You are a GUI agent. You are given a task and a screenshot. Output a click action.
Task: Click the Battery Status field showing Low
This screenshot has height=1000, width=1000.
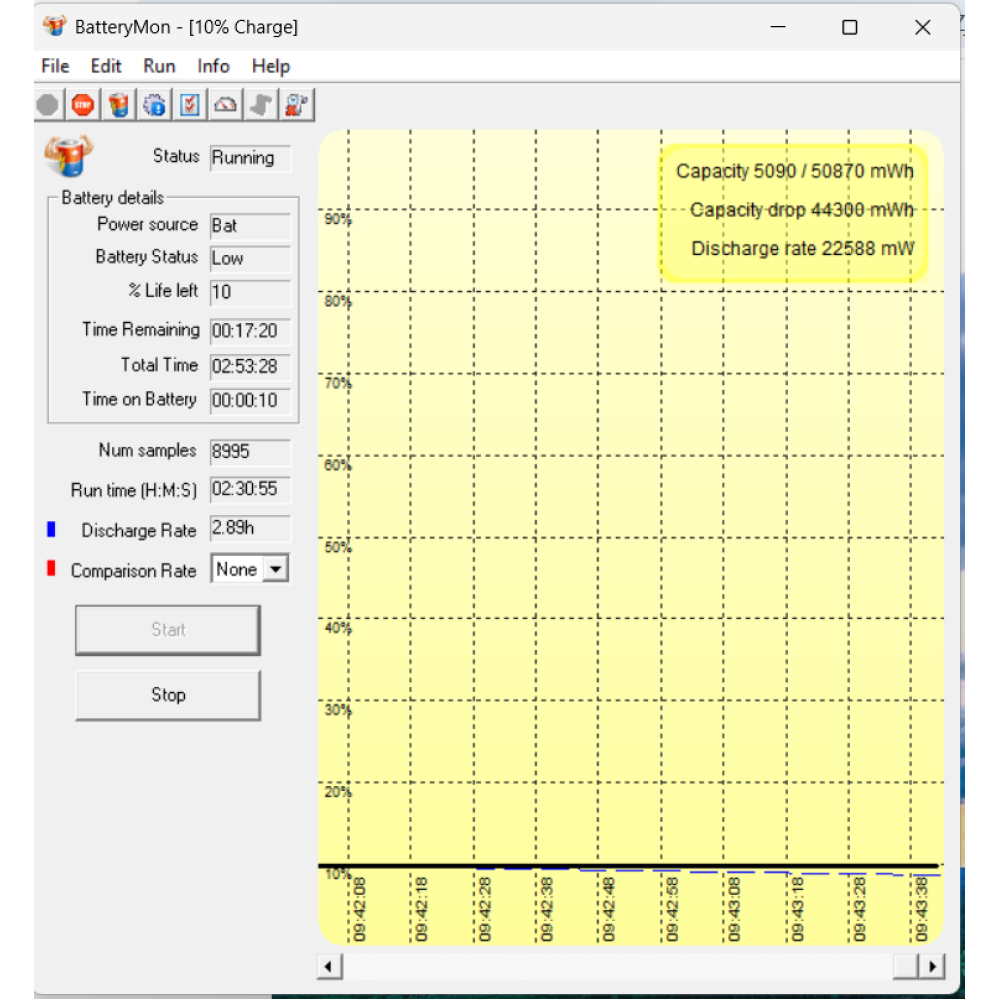250,258
